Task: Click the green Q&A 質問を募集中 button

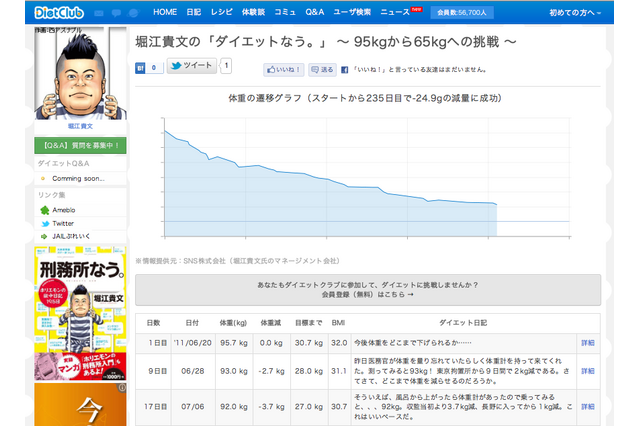Action: tap(80, 145)
